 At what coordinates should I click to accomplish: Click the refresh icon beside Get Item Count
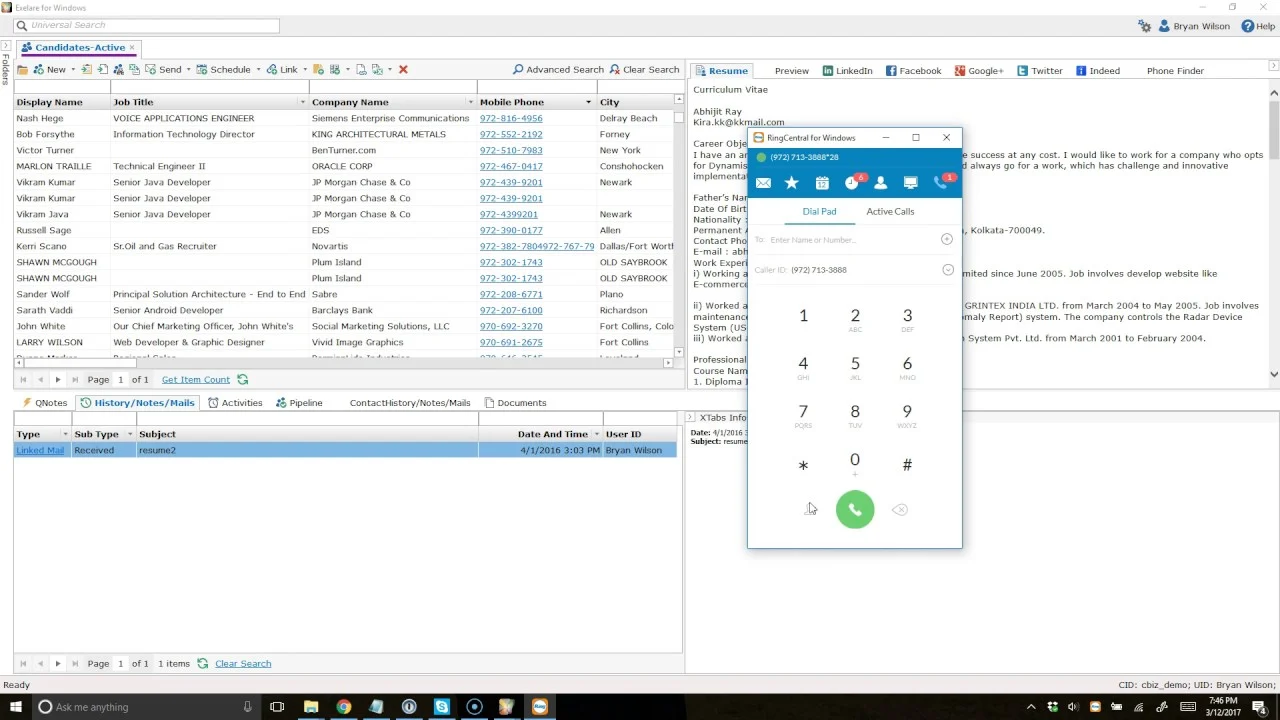242,380
